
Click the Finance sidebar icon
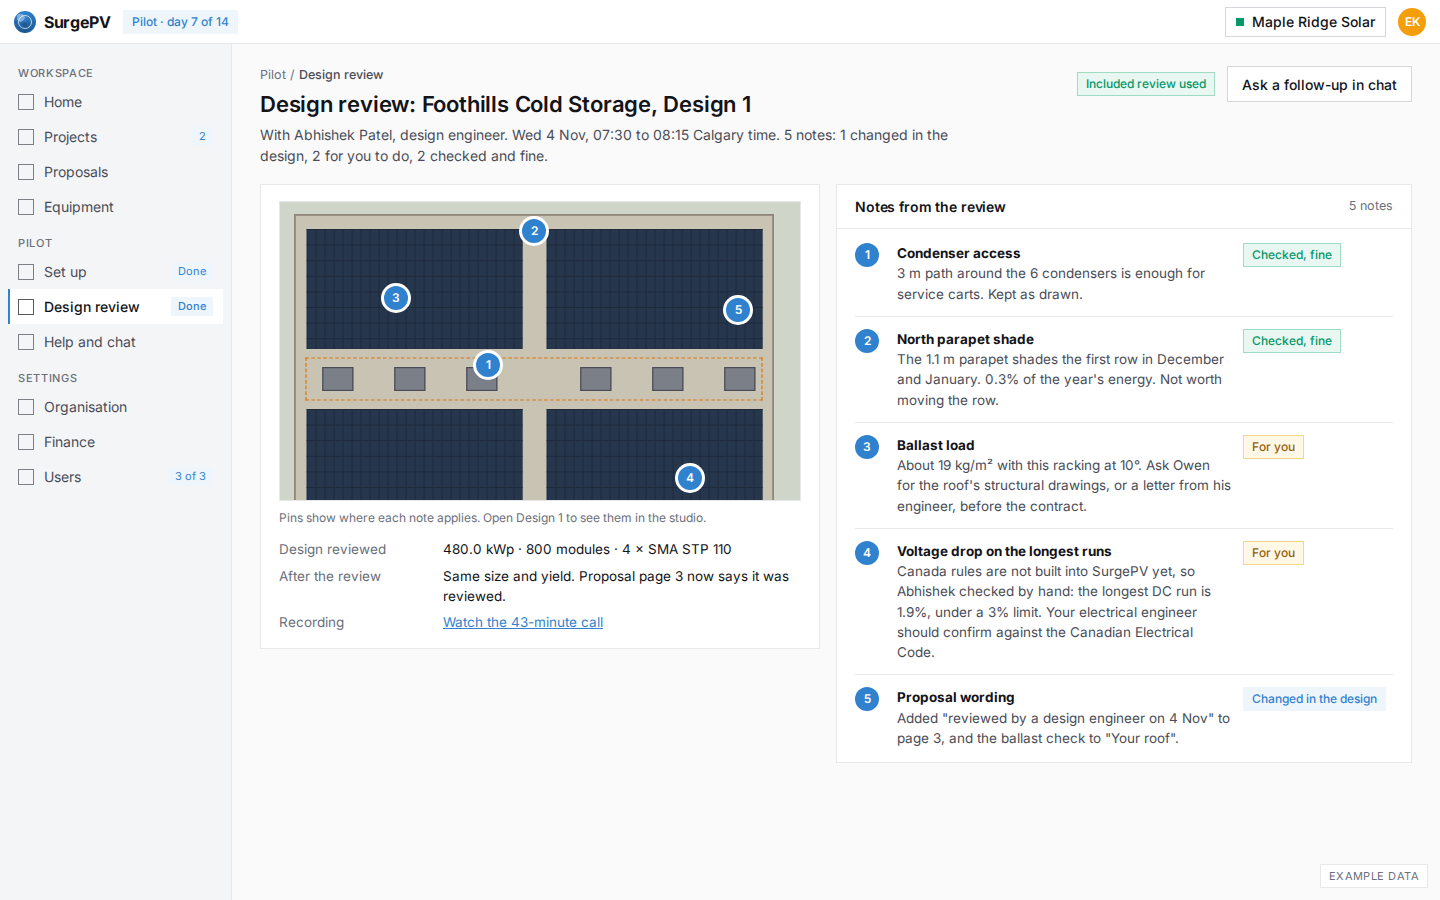point(26,442)
